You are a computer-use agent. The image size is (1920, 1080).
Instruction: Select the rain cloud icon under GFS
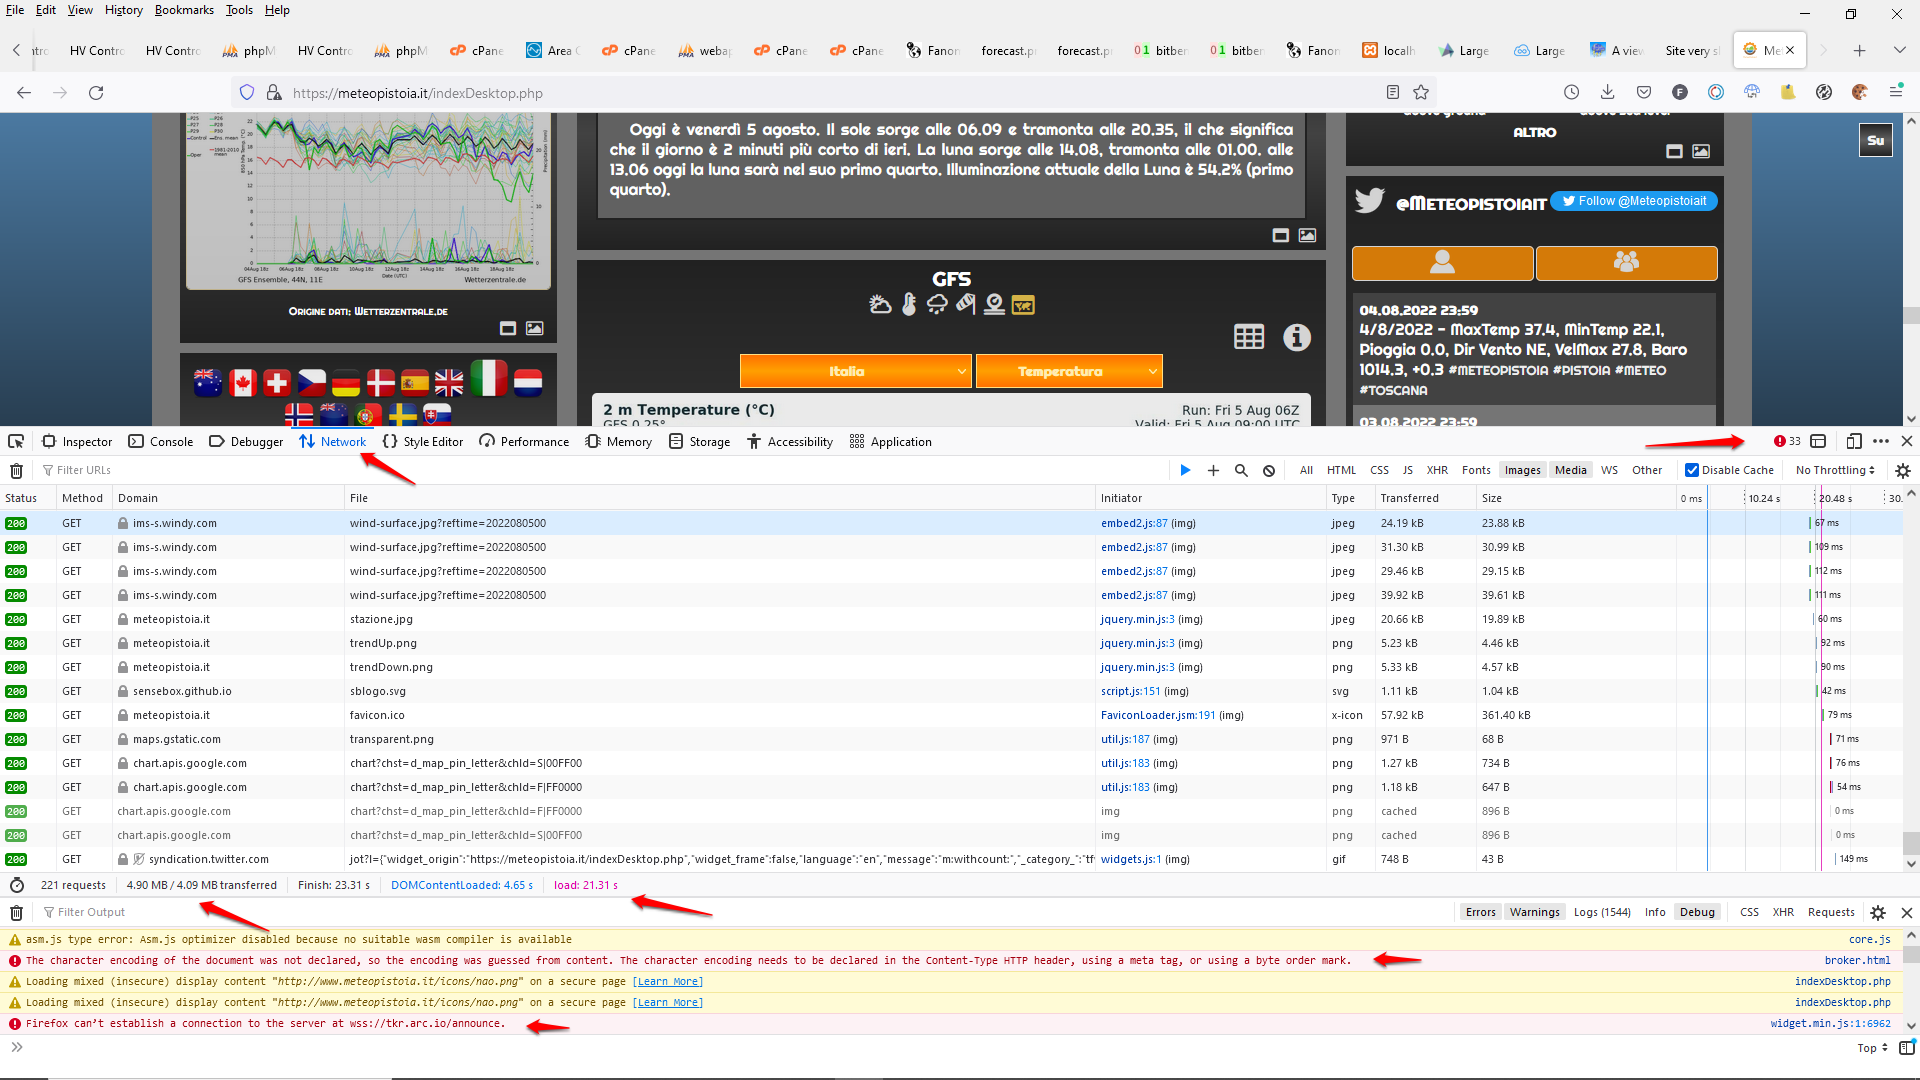pyautogui.click(x=937, y=304)
